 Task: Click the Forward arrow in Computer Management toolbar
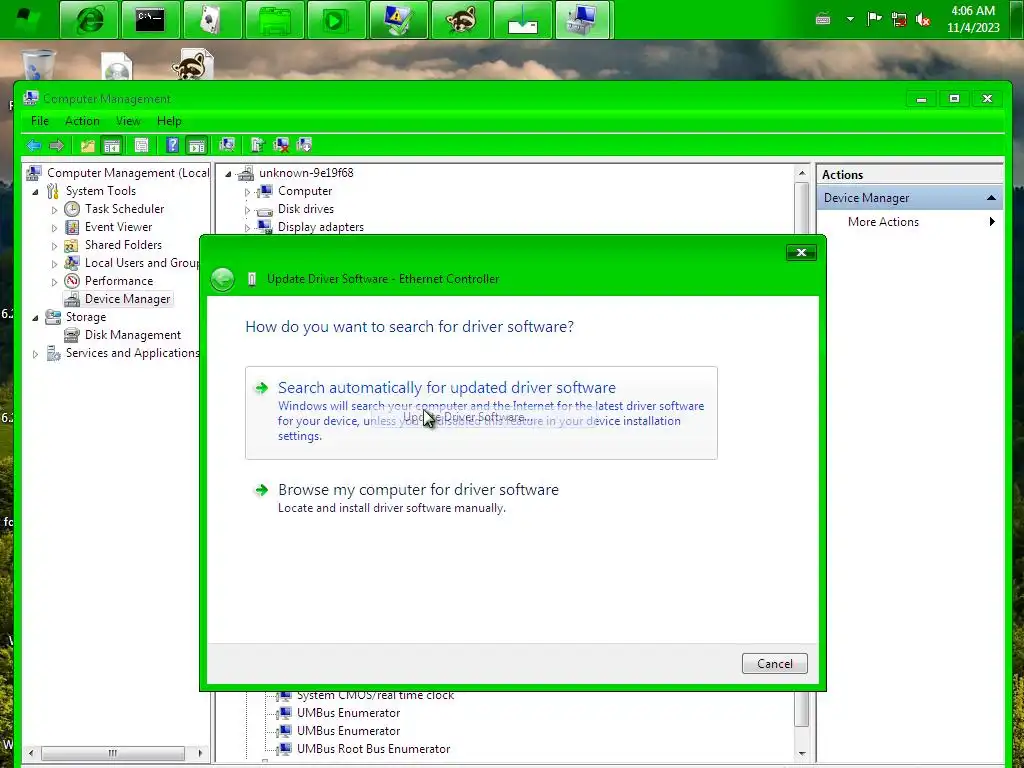[57, 145]
